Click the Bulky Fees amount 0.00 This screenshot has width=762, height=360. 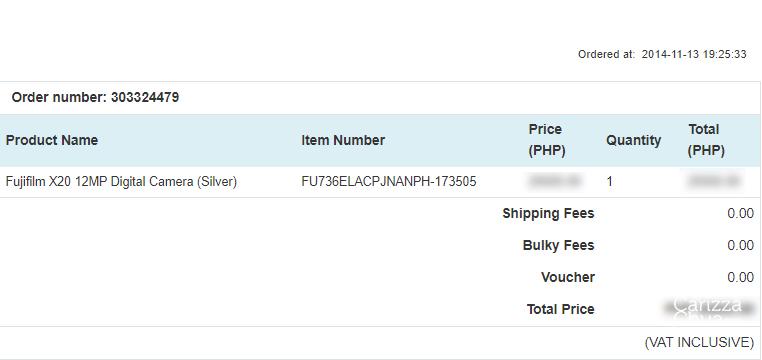click(x=741, y=245)
